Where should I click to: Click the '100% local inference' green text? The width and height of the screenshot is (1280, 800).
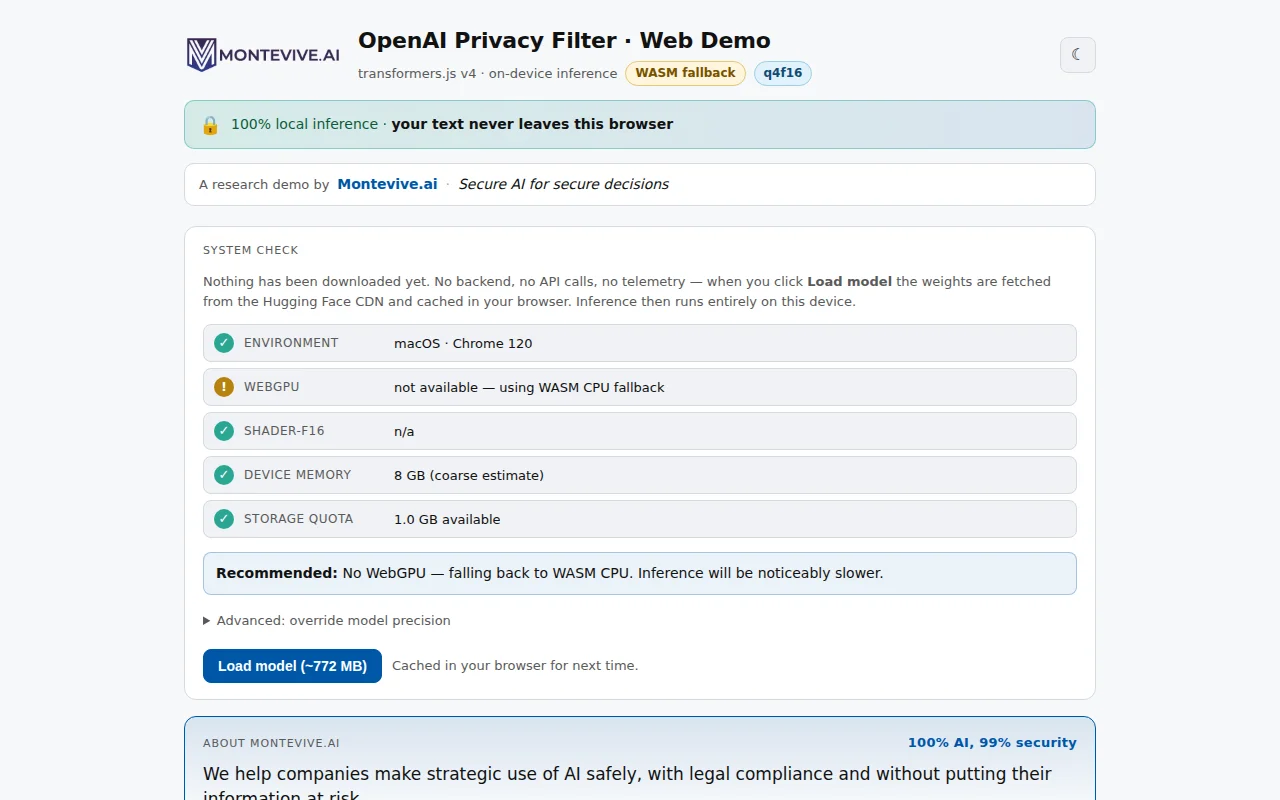pyautogui.click(x=304, y=125)
